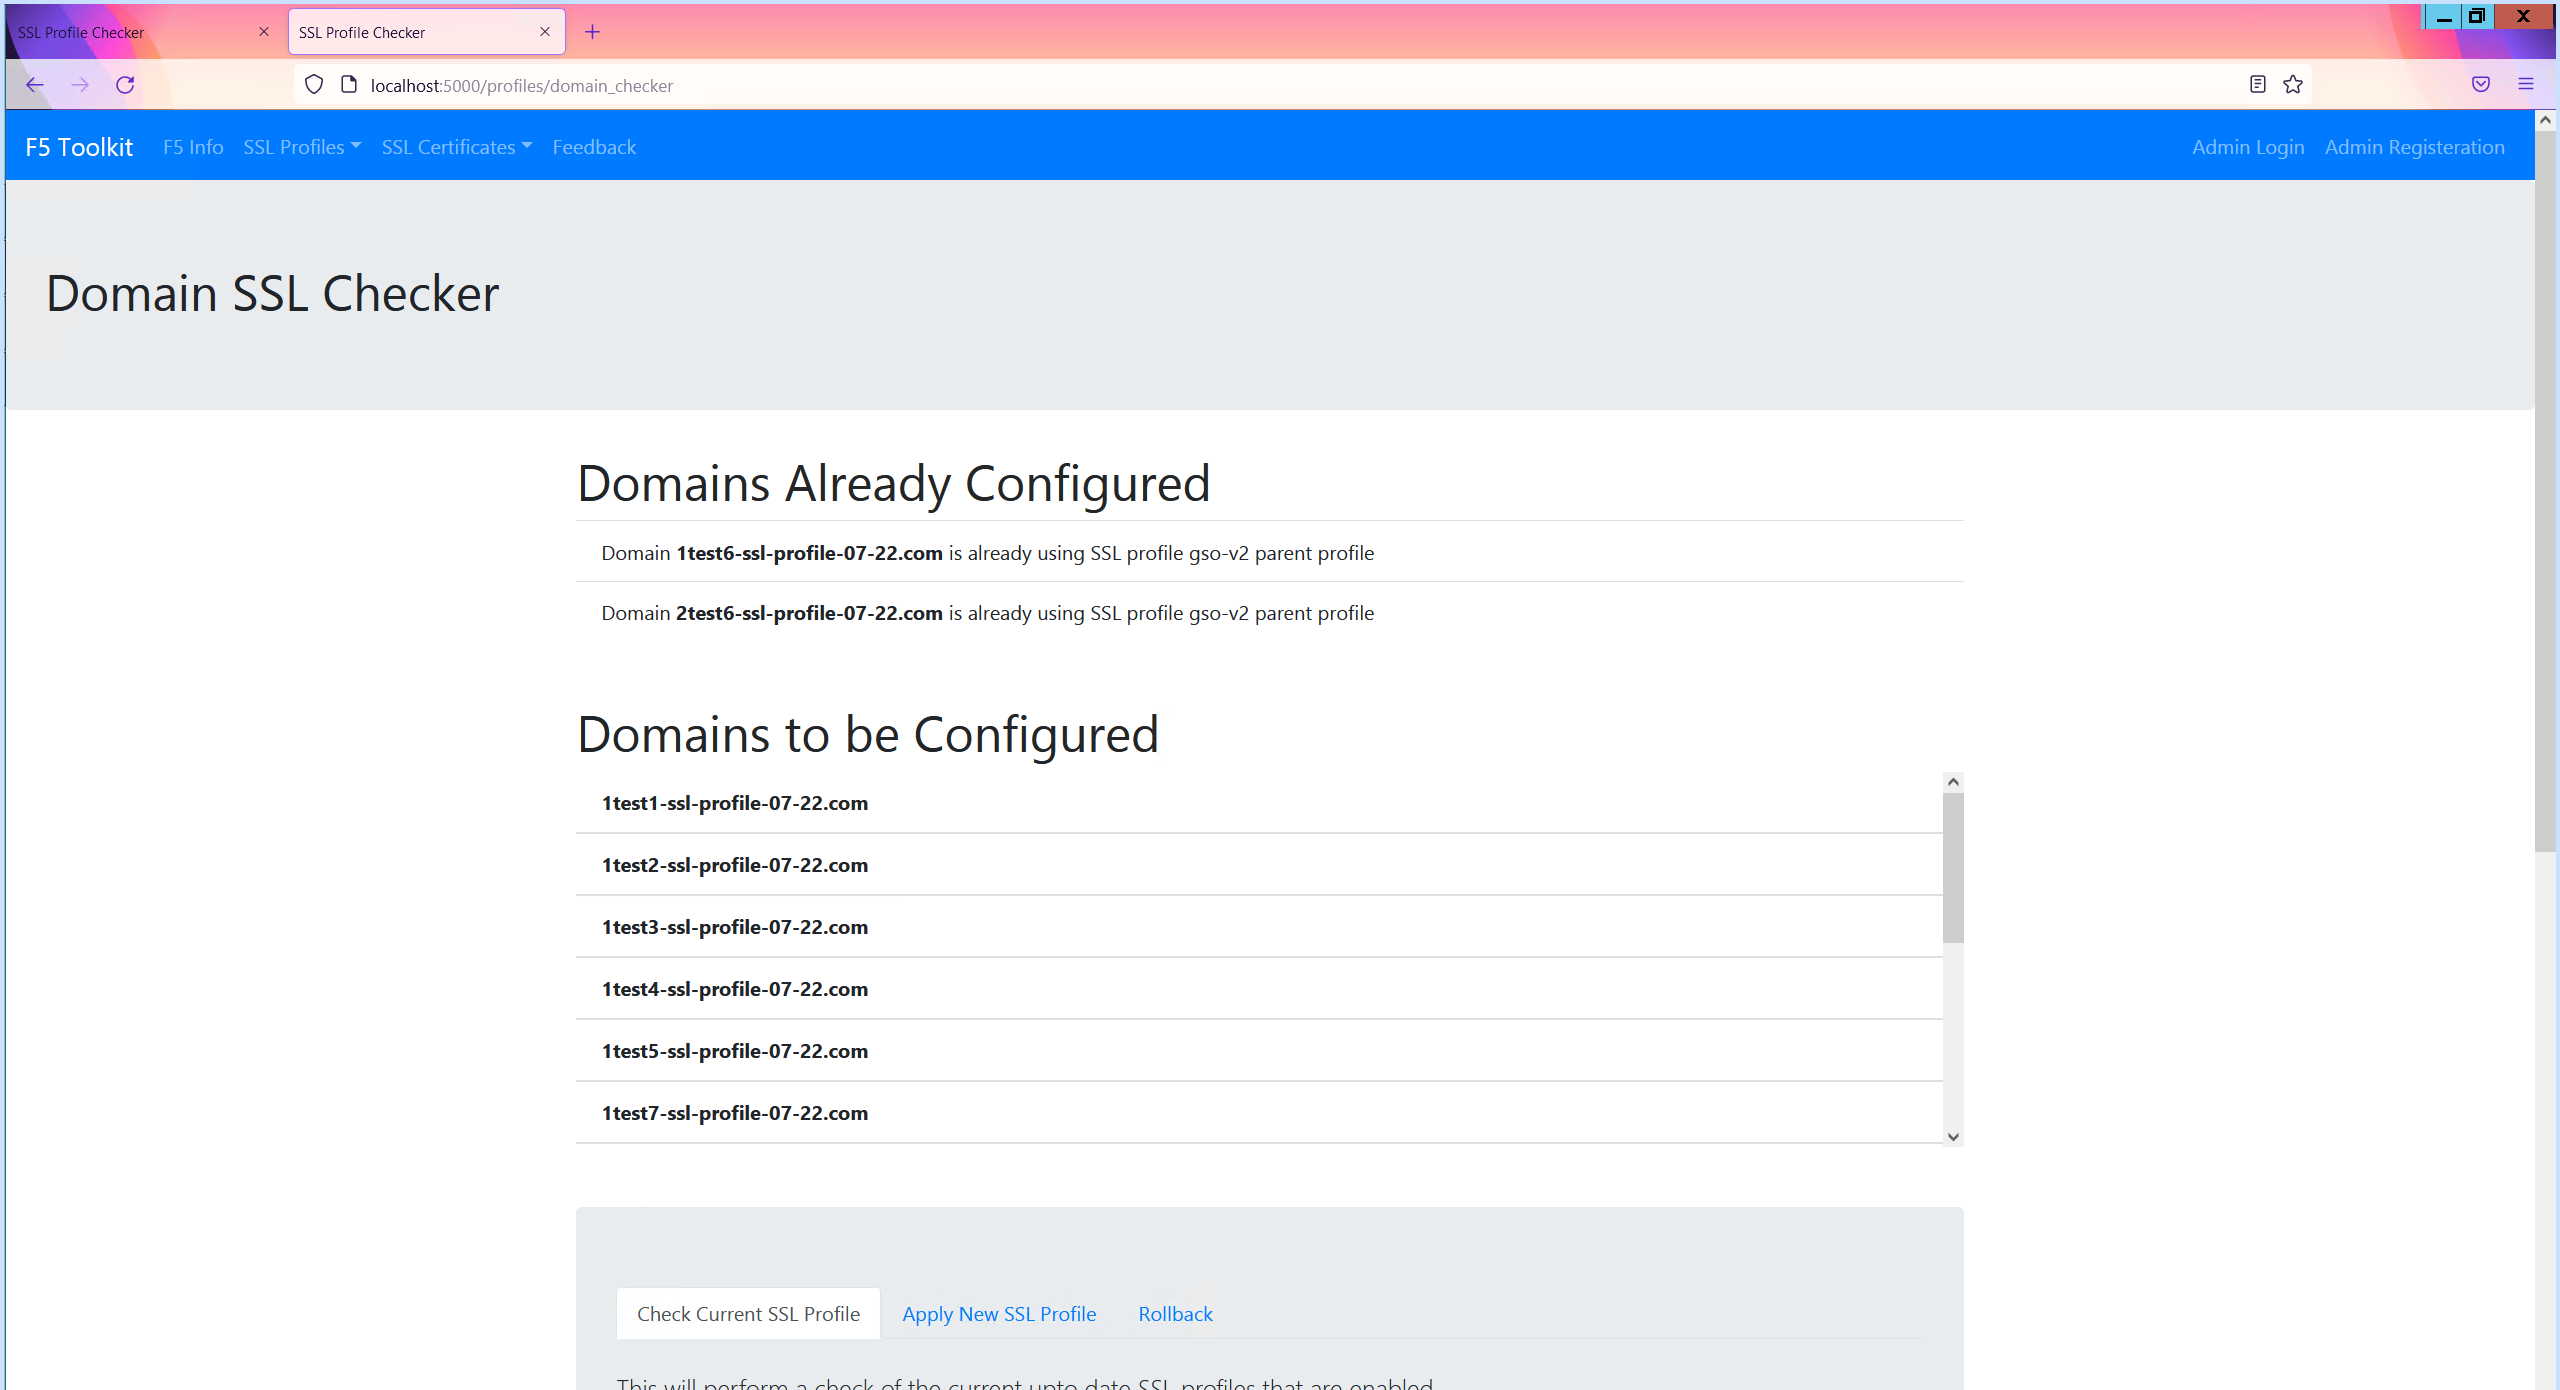Open Firefox hamburger application menu

2526,85
